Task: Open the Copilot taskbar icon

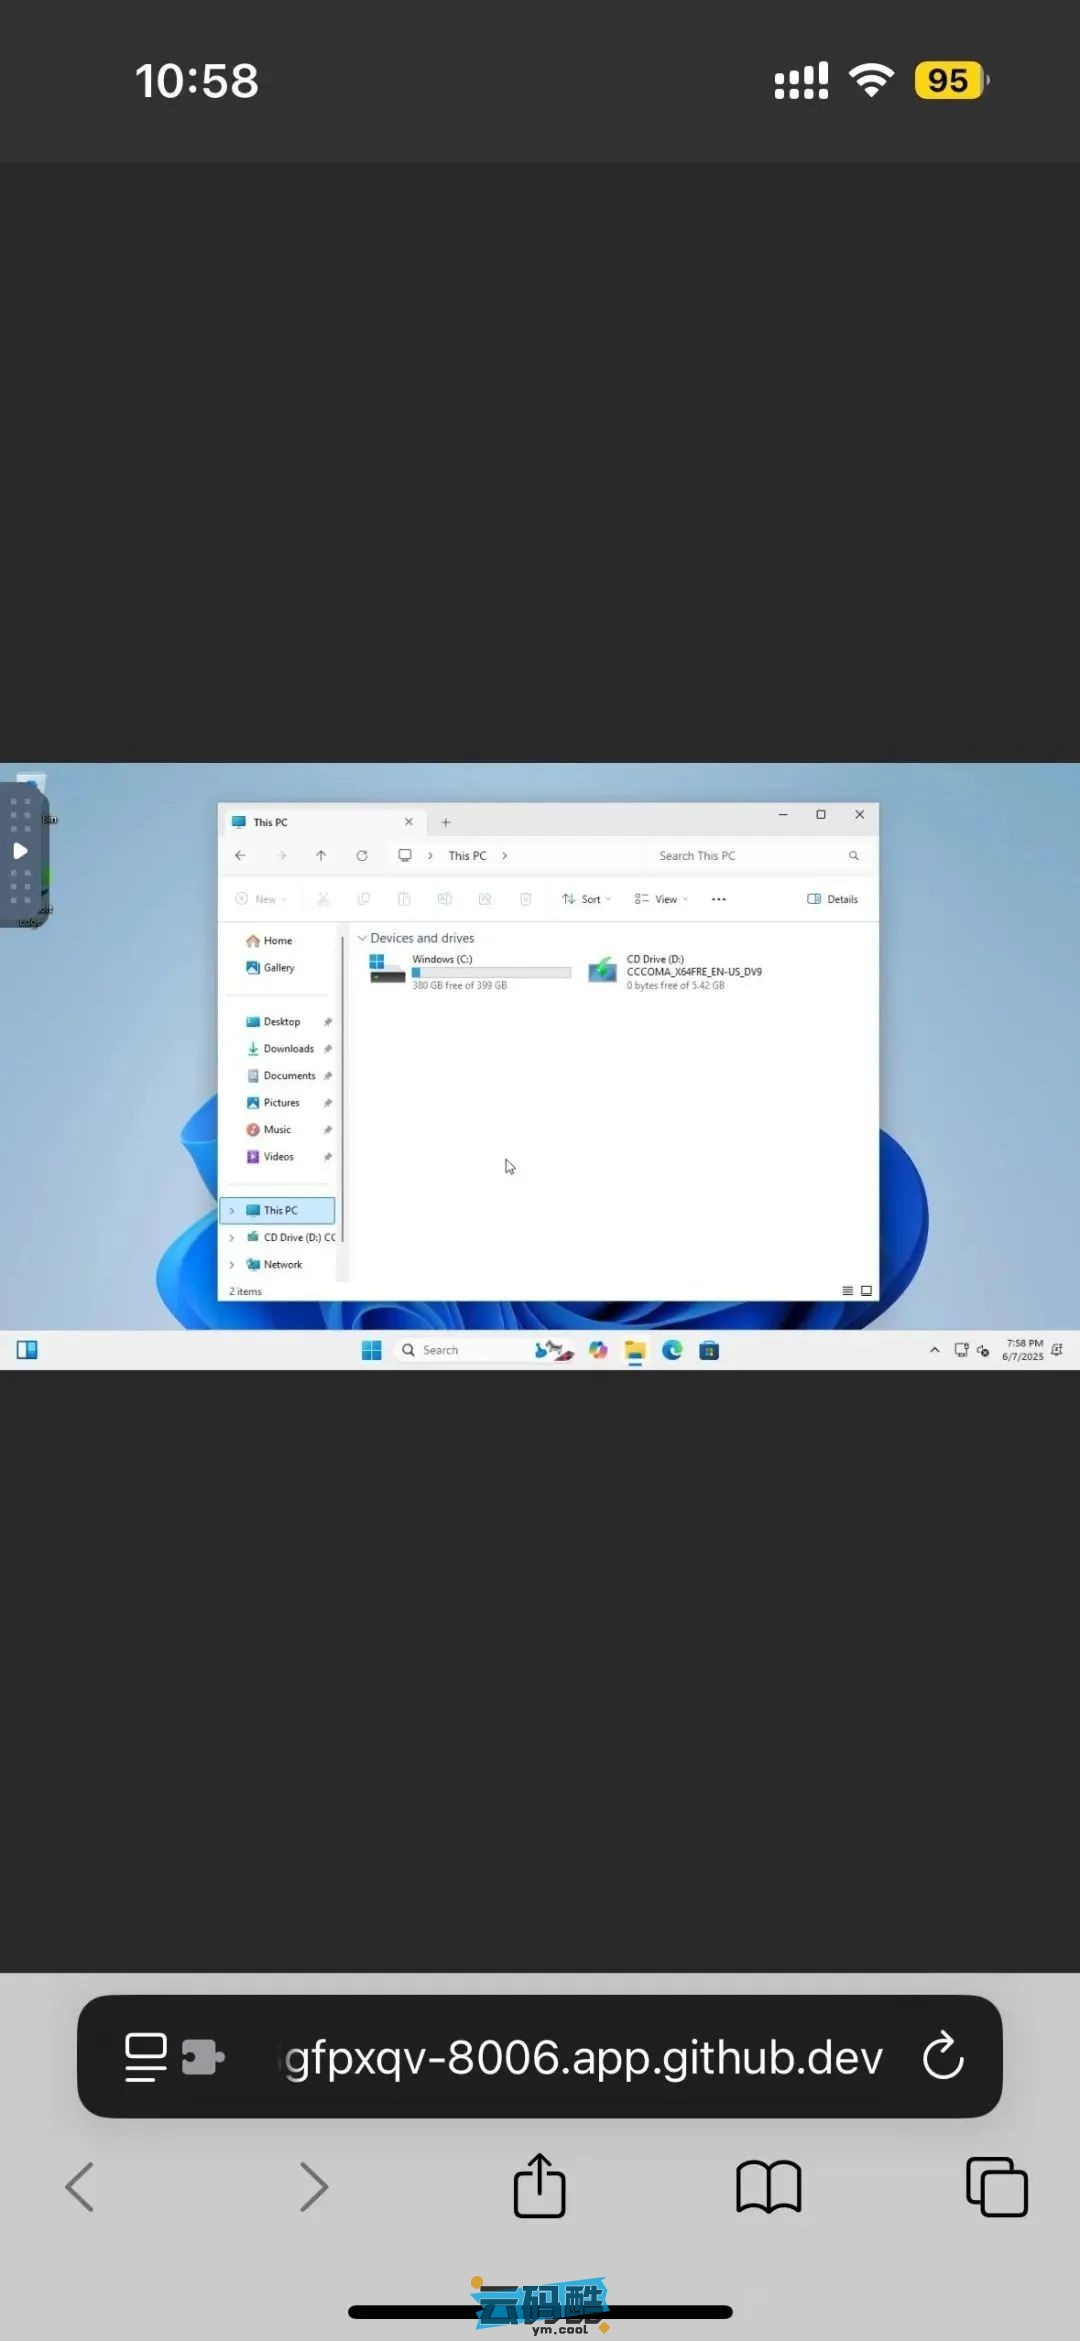Action: pyautogui.click(x=598, y=1350)
